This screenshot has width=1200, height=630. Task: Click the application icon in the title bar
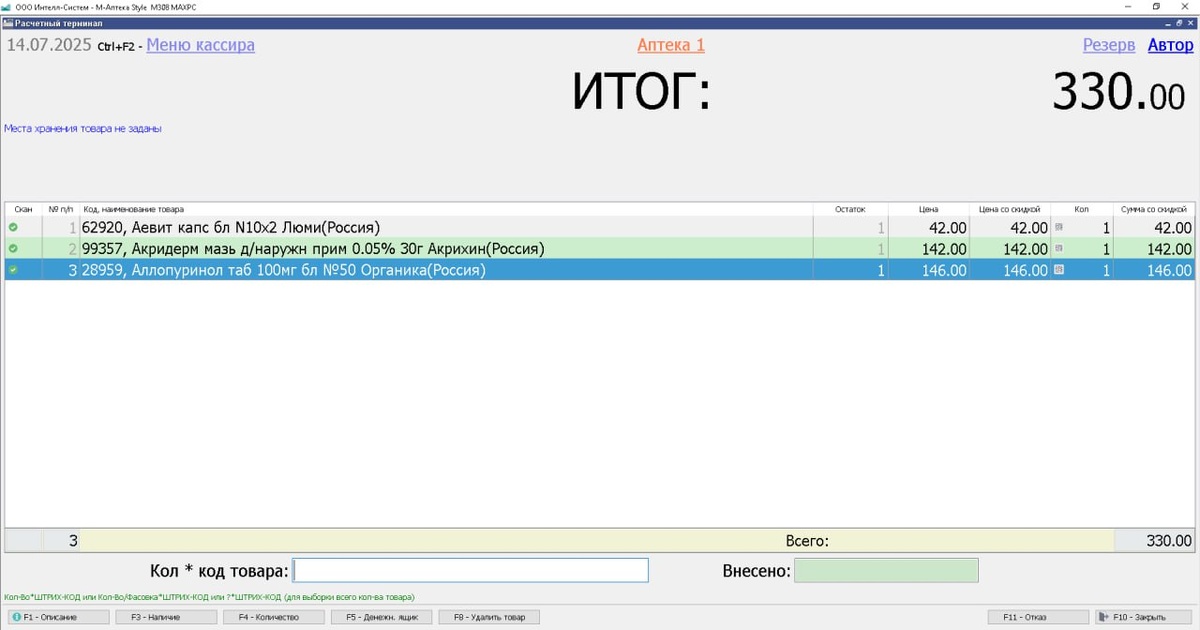(x=7, y=6)
